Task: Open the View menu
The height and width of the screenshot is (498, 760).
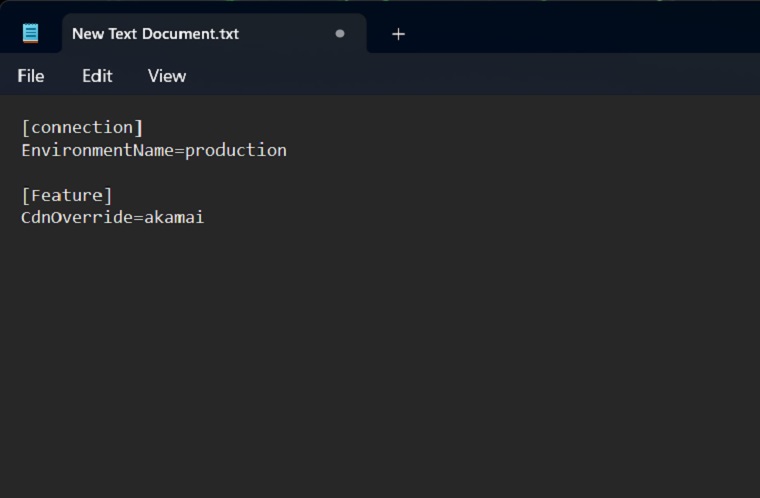Action: 167,76
